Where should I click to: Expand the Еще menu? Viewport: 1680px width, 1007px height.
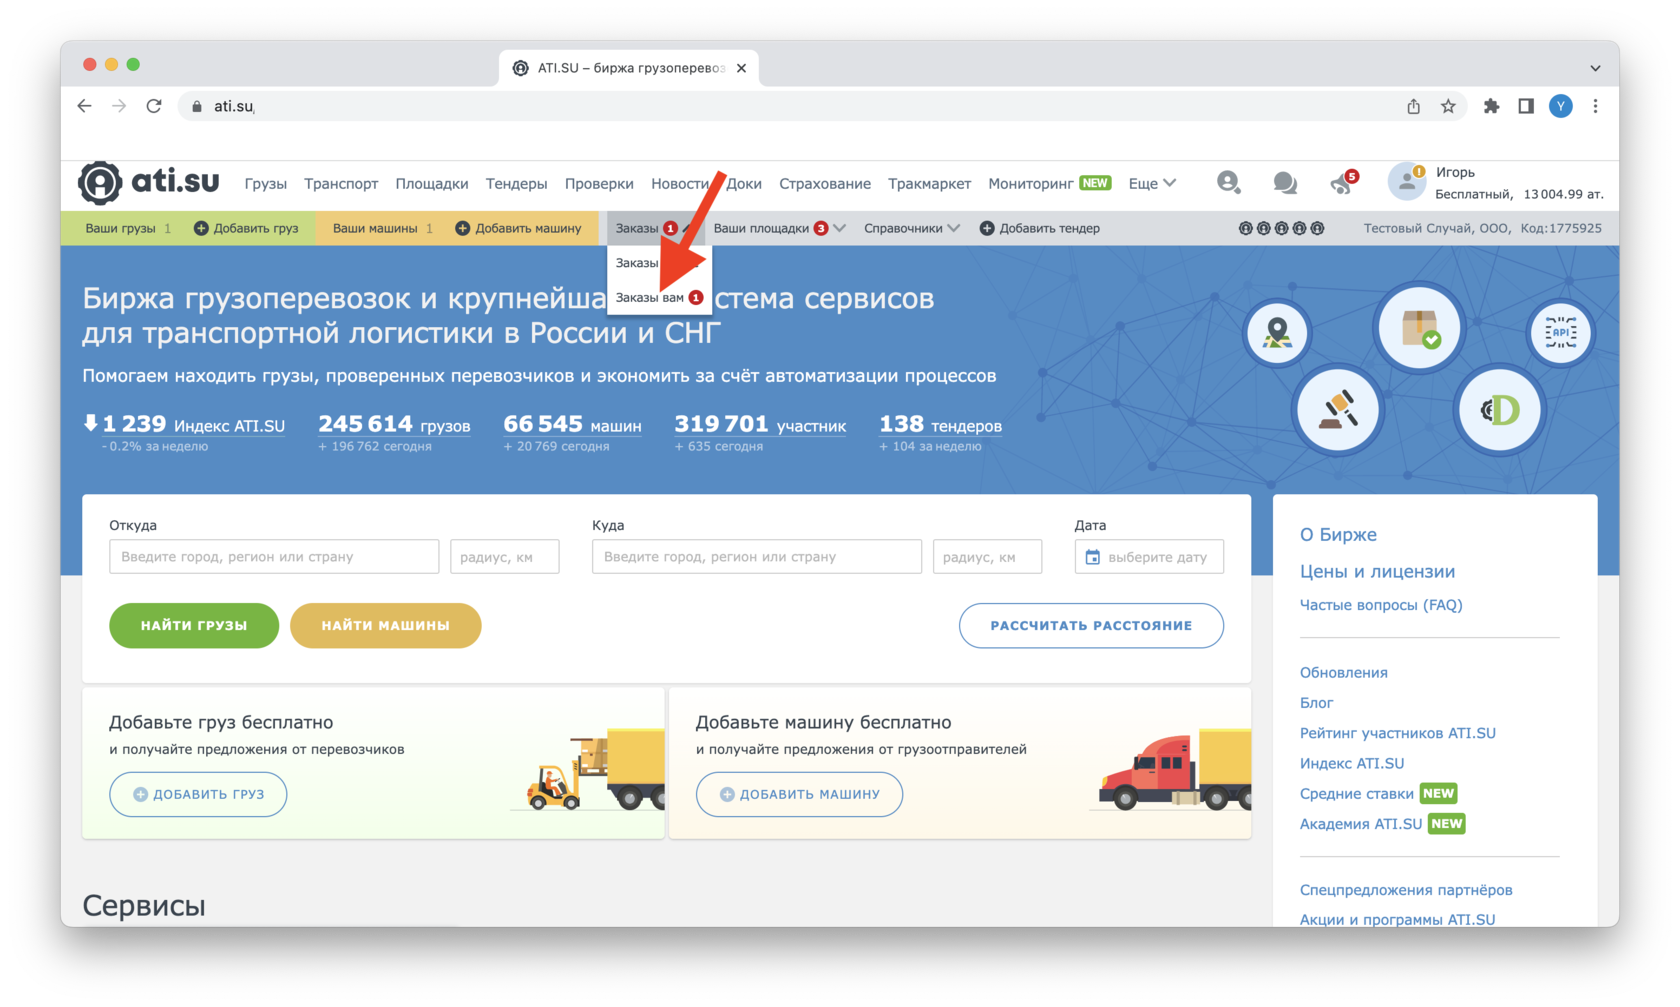coord(1152,183)
